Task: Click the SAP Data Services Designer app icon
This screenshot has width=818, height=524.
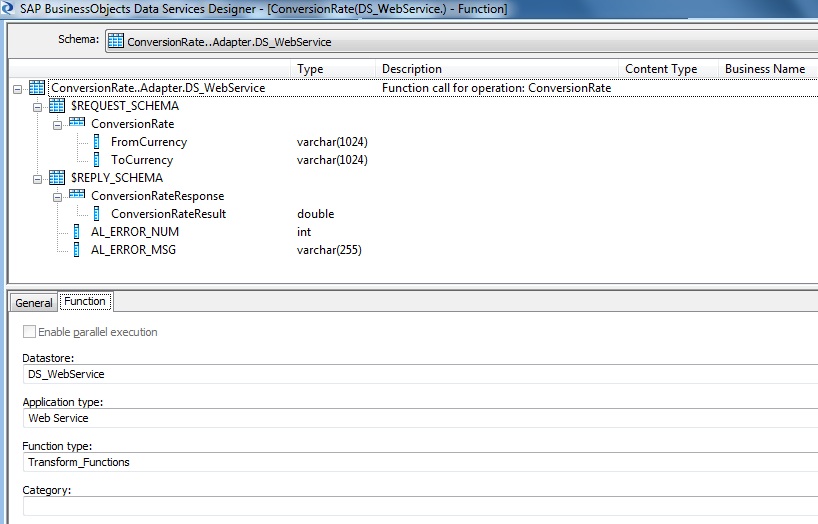Action: [x=7, y=8]
